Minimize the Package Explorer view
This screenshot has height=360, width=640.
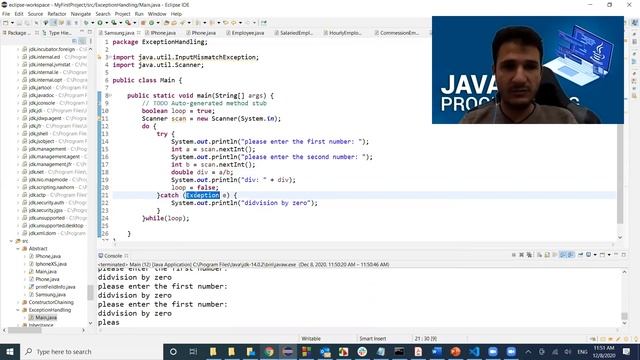pos(82,32)
